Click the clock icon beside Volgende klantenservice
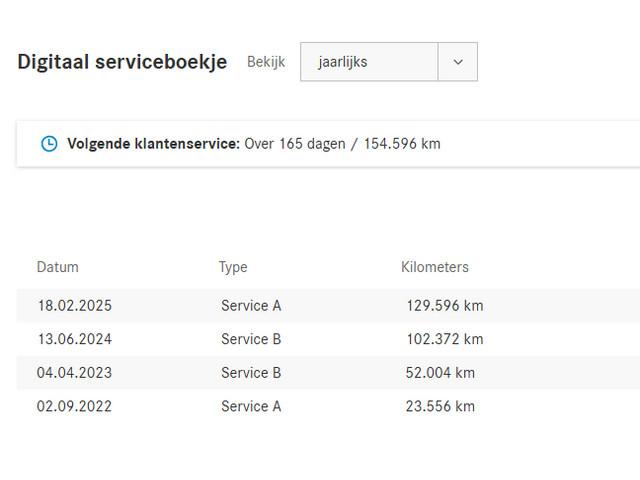The image size is (640, 480). pyautogui.click(x=49, y=144)
